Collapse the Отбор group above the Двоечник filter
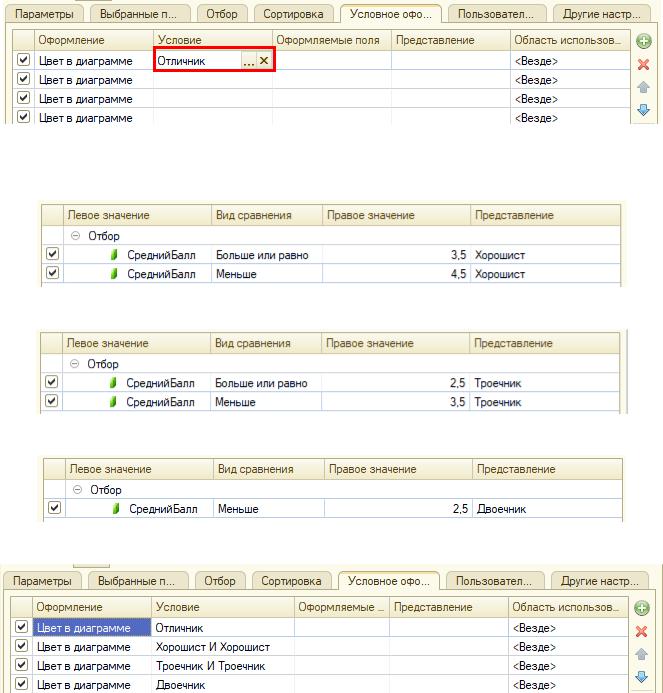663x693 pixels. click(x=78, y=490)
